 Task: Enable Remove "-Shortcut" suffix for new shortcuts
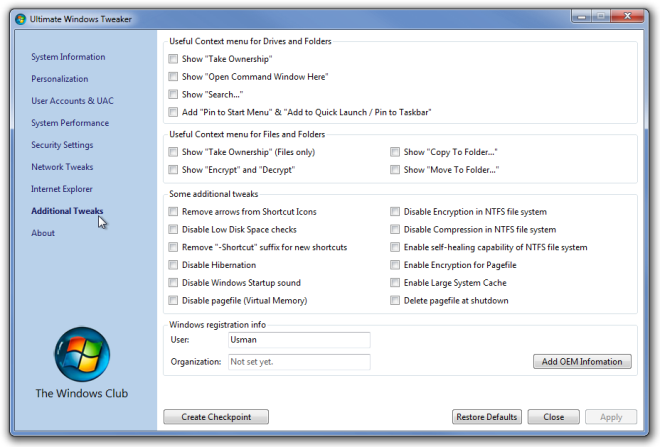[x=173, y=247]
